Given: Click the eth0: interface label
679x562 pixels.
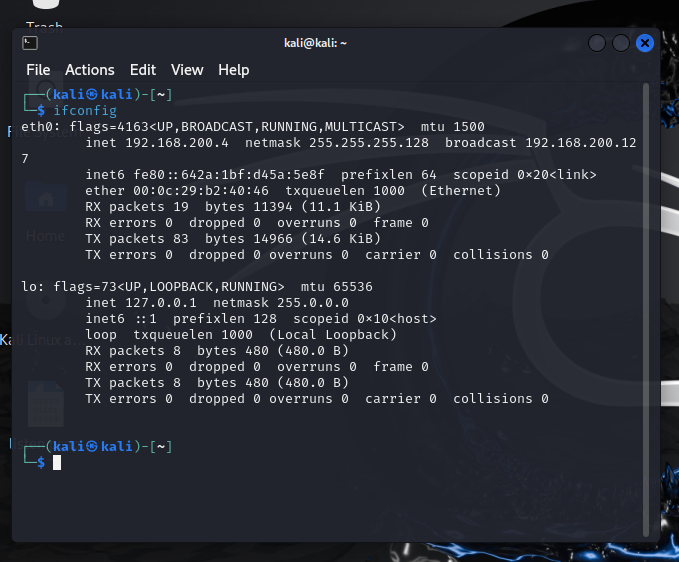Looking at the screenshot, I should (x=40, y=127).
